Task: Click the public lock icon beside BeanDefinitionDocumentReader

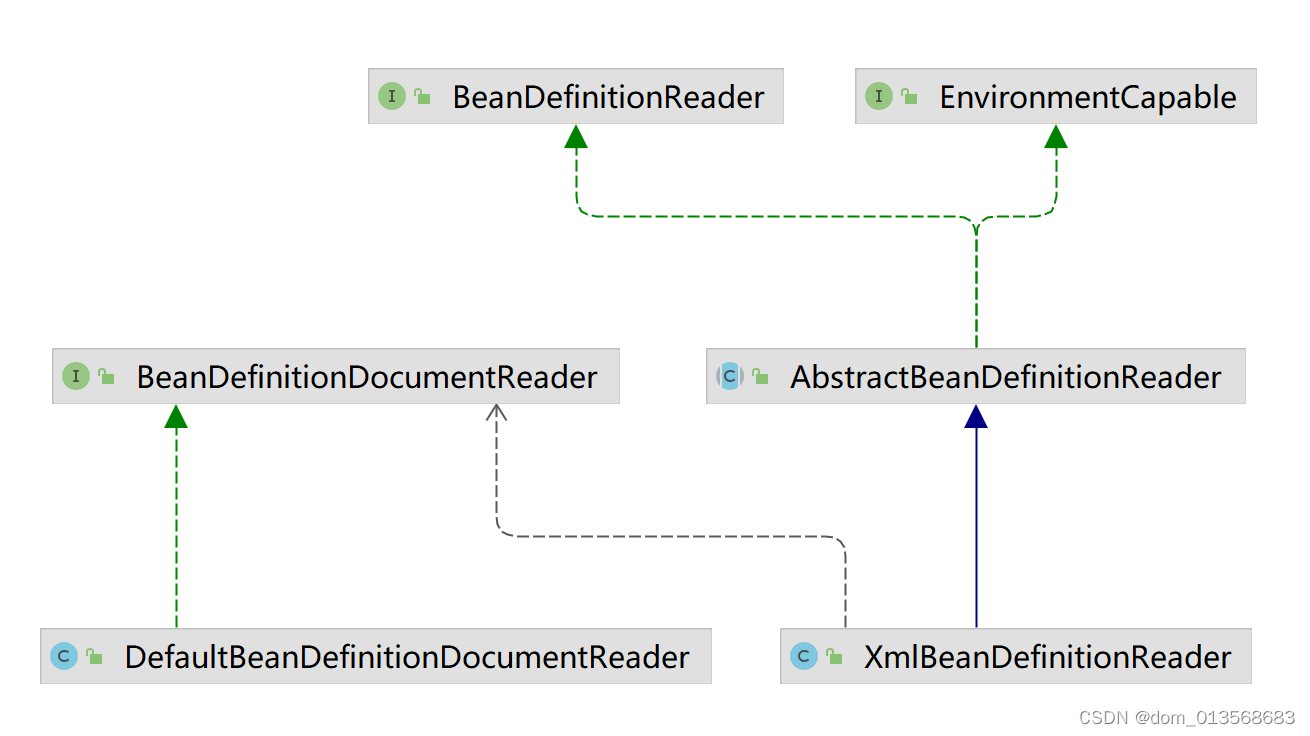Action: coord(106,377)
